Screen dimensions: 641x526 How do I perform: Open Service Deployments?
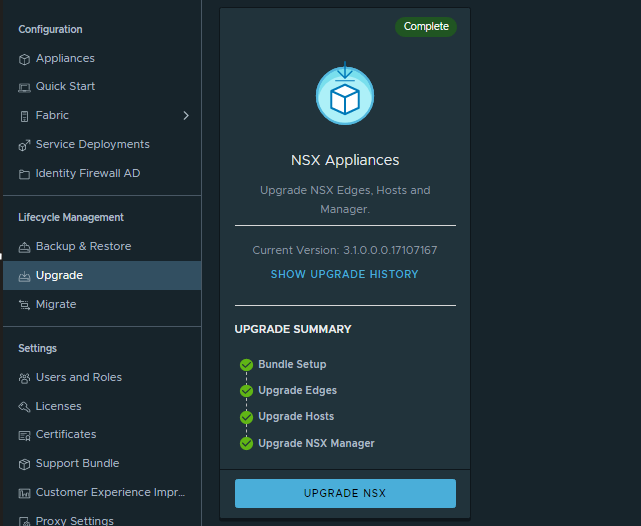[92, 144]
